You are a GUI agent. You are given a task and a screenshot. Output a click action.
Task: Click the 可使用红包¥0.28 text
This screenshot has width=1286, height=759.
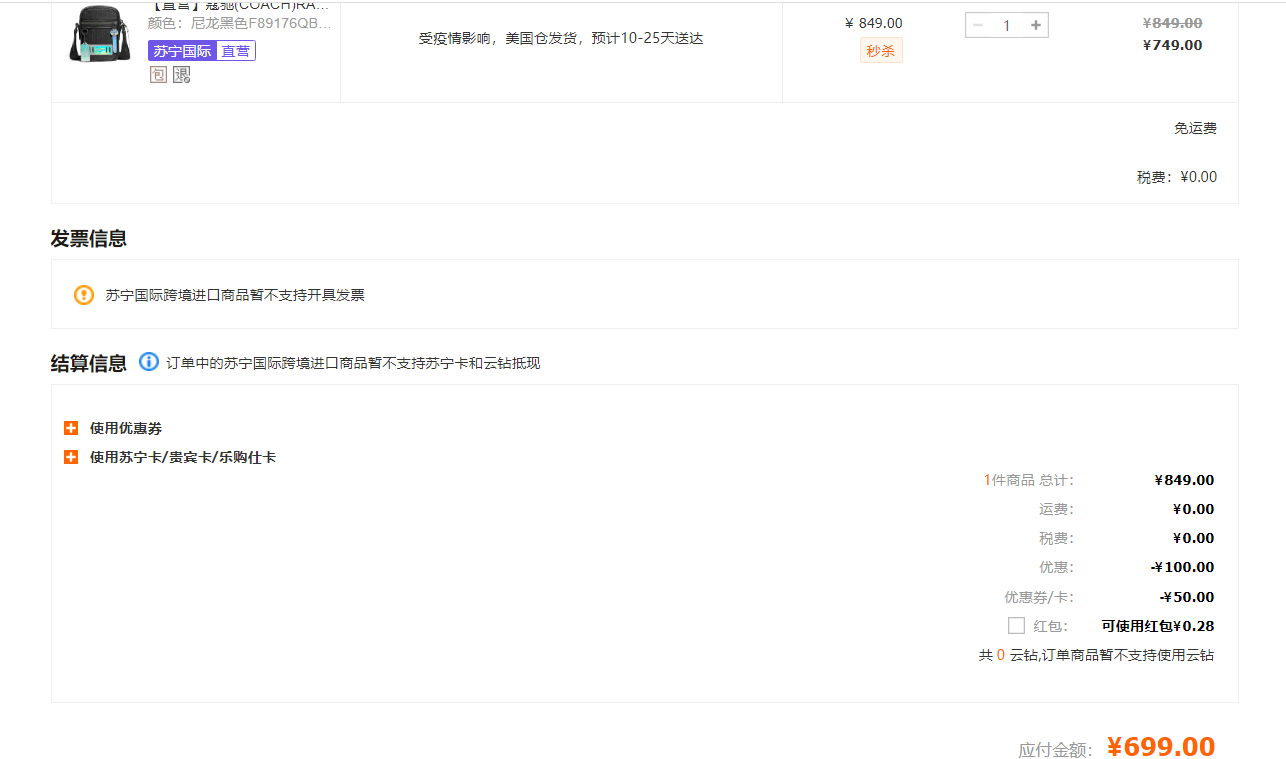[x=1158, y=626]
